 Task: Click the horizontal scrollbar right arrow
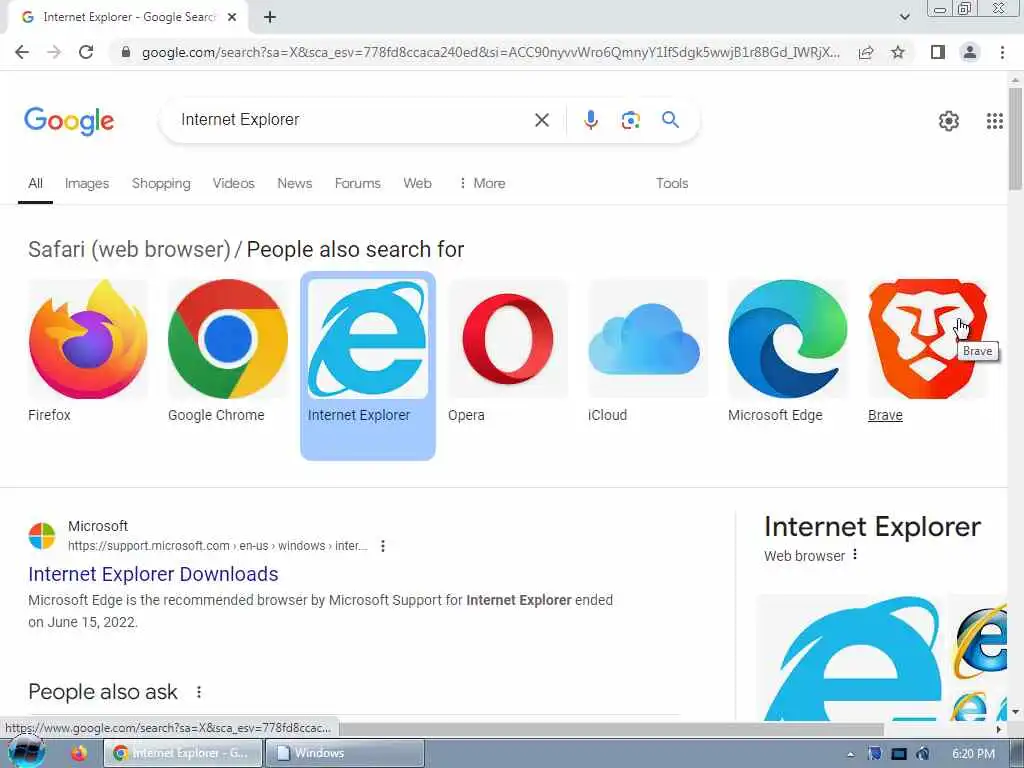click(999, 729)
